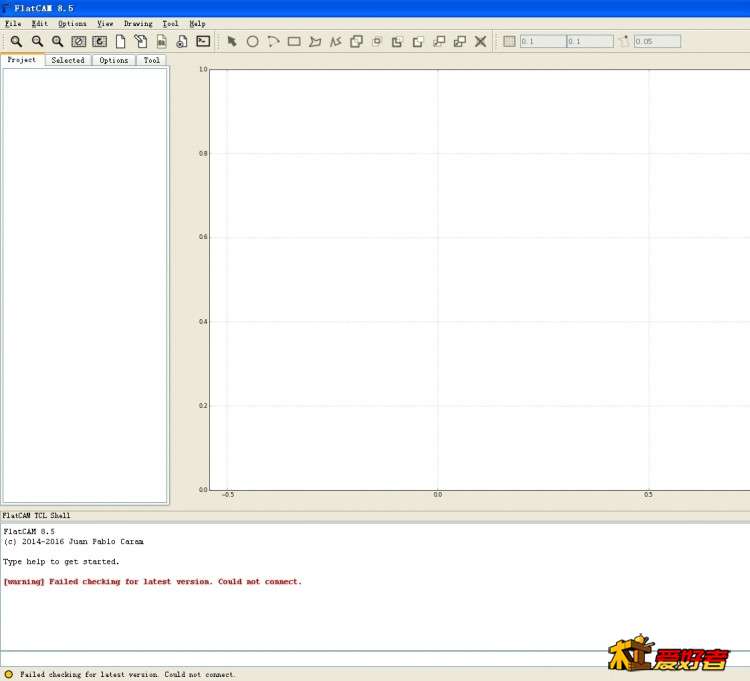Click the Edit Geometry pencil-page icon
750x681 pixels.
pyautogui.click(x=141, y=42)
